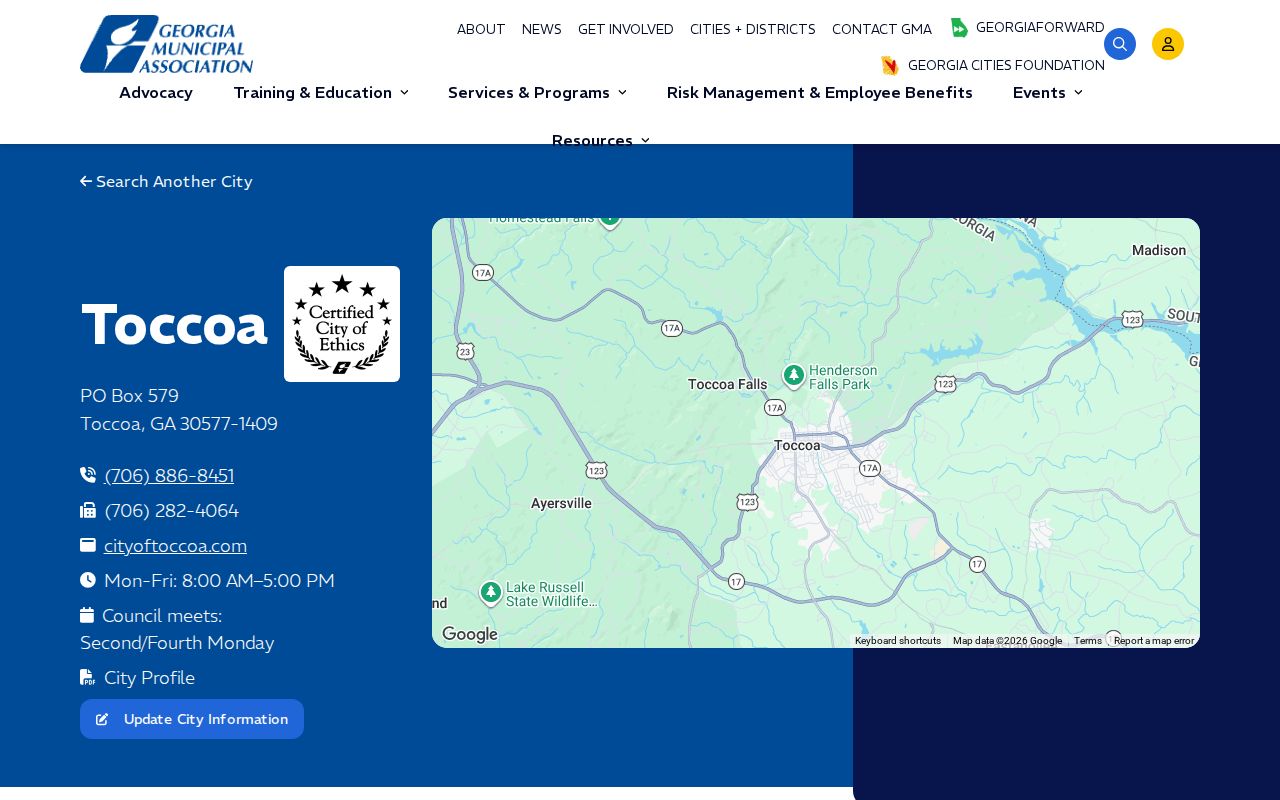This screenshot has width=1280, height=800.
Task: Click the Lake Russell State Wildlife marker
Action: [x=490, y=593]
